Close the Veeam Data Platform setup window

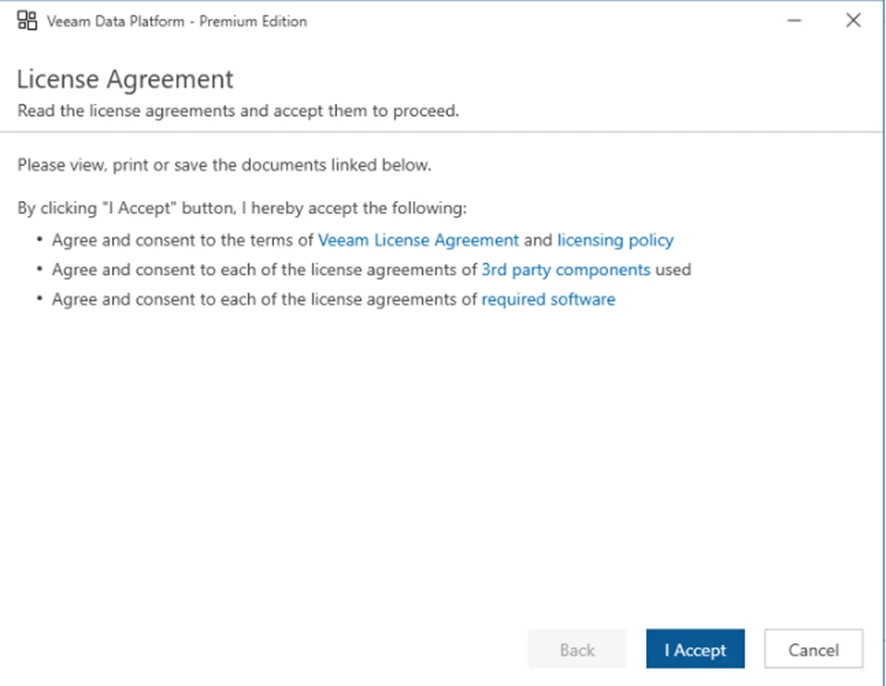click(853, 21)
